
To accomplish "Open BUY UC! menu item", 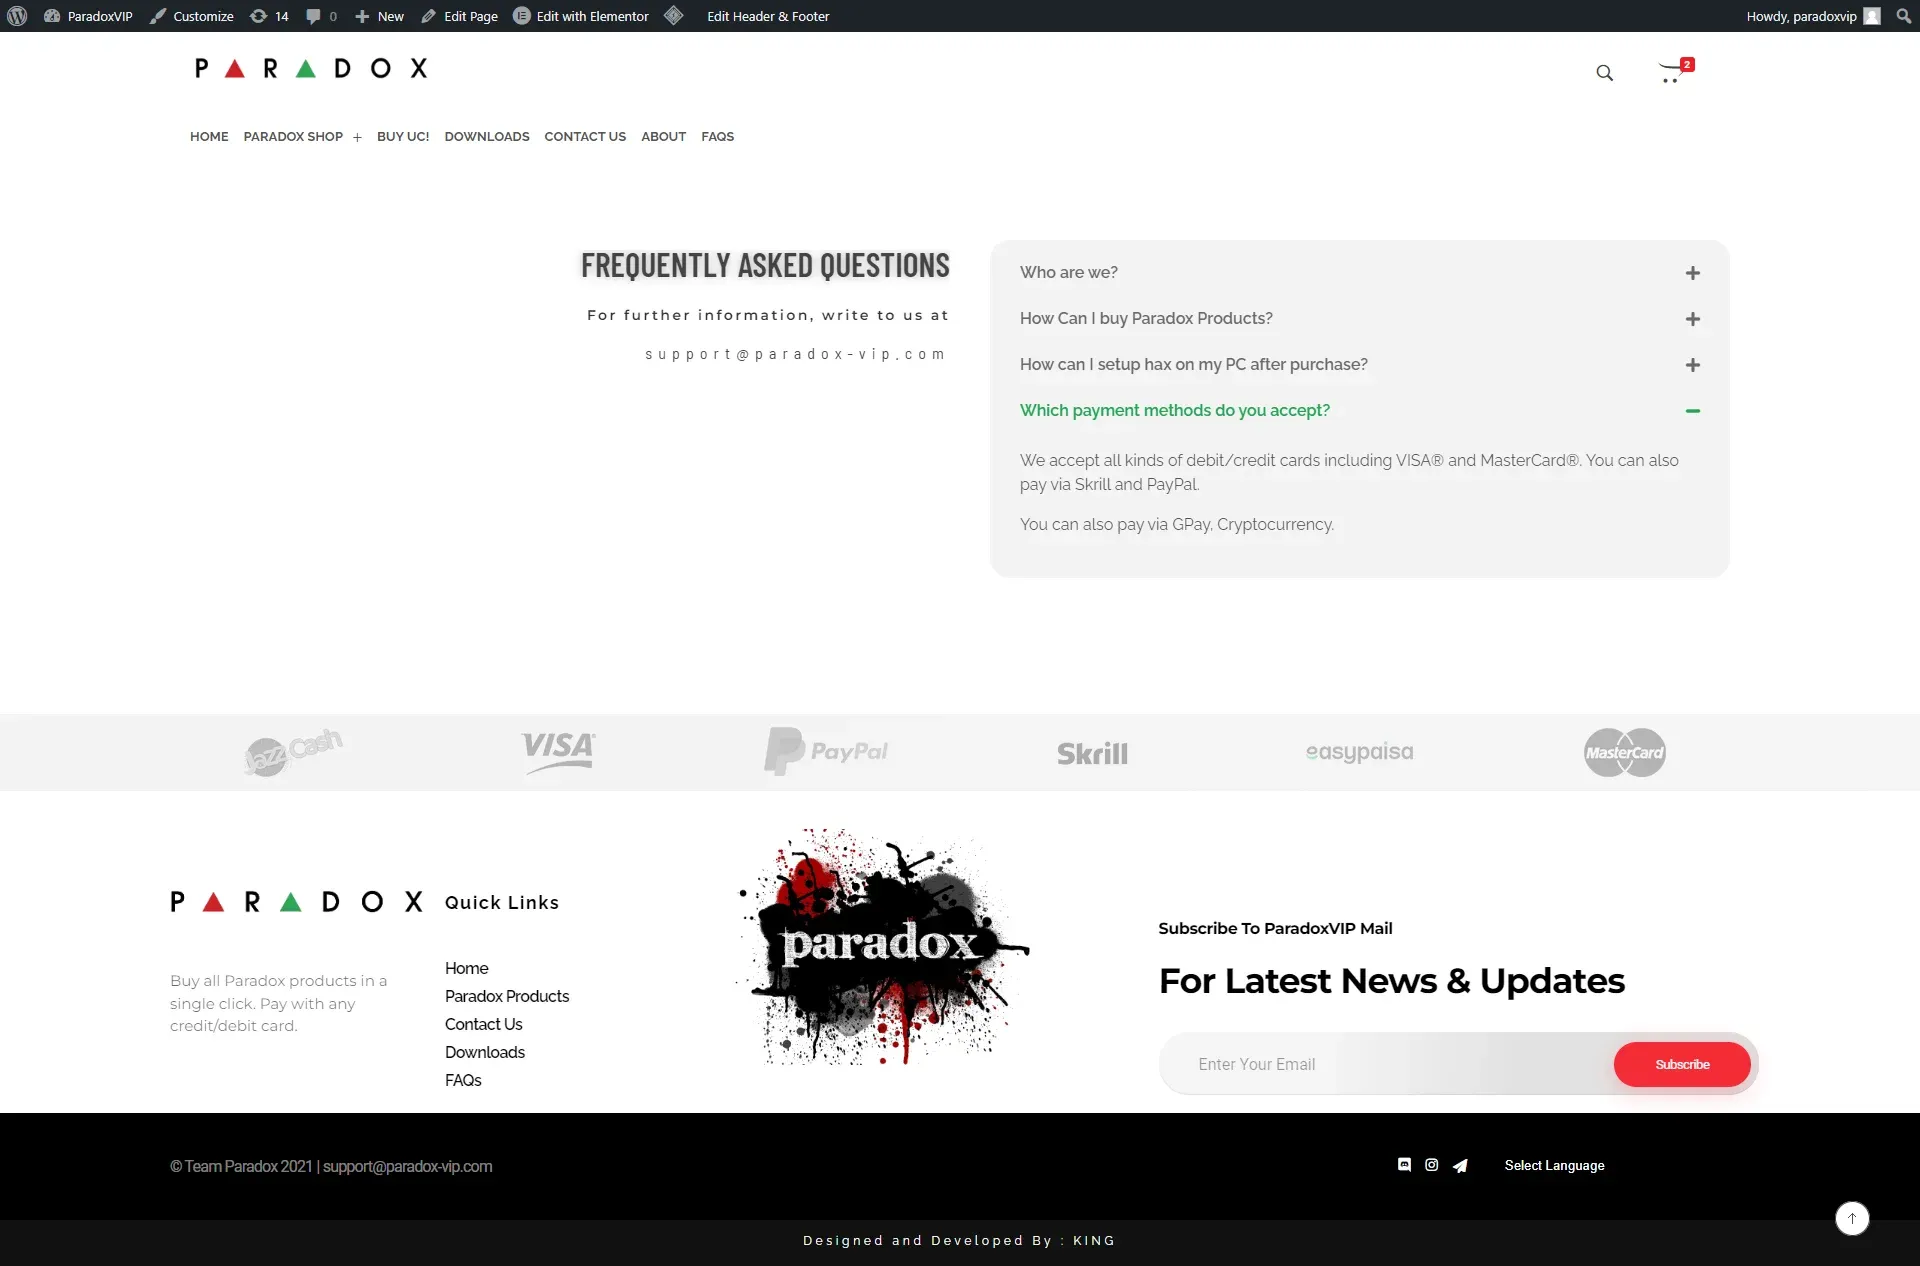I will [x=403, y=136].
